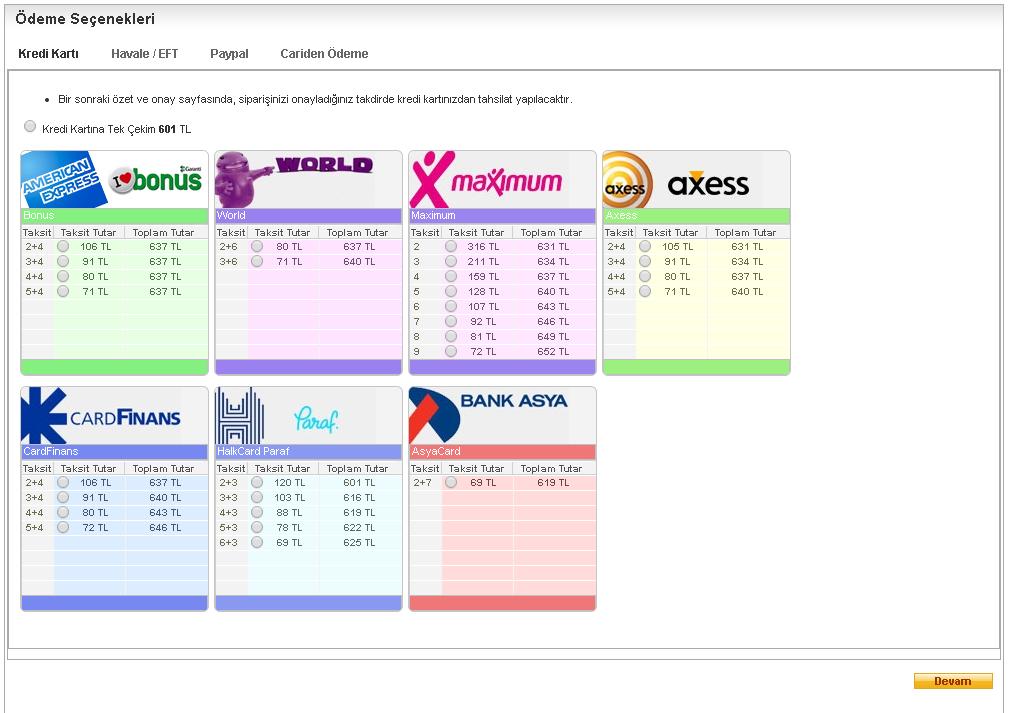Viewport: 1010px width, 713px height.
Task: Click the Ödeme Seçenekleri page heading
Action: tap(85, 19)
